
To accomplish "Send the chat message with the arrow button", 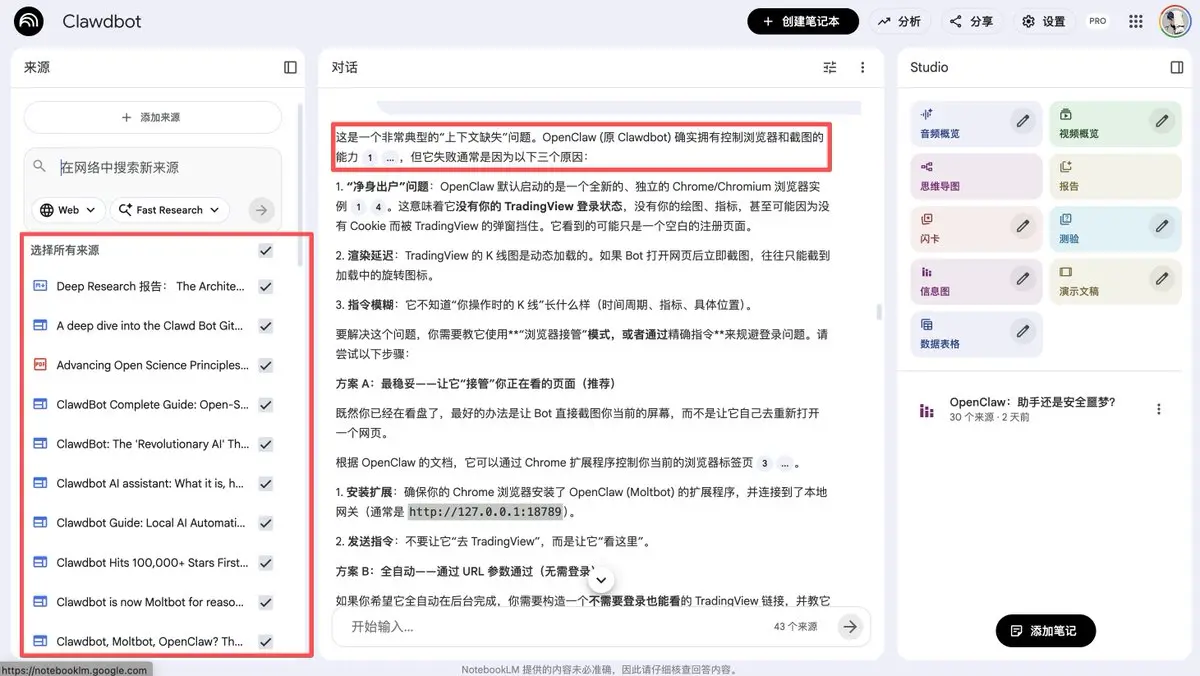I will (x=850, y=627).
